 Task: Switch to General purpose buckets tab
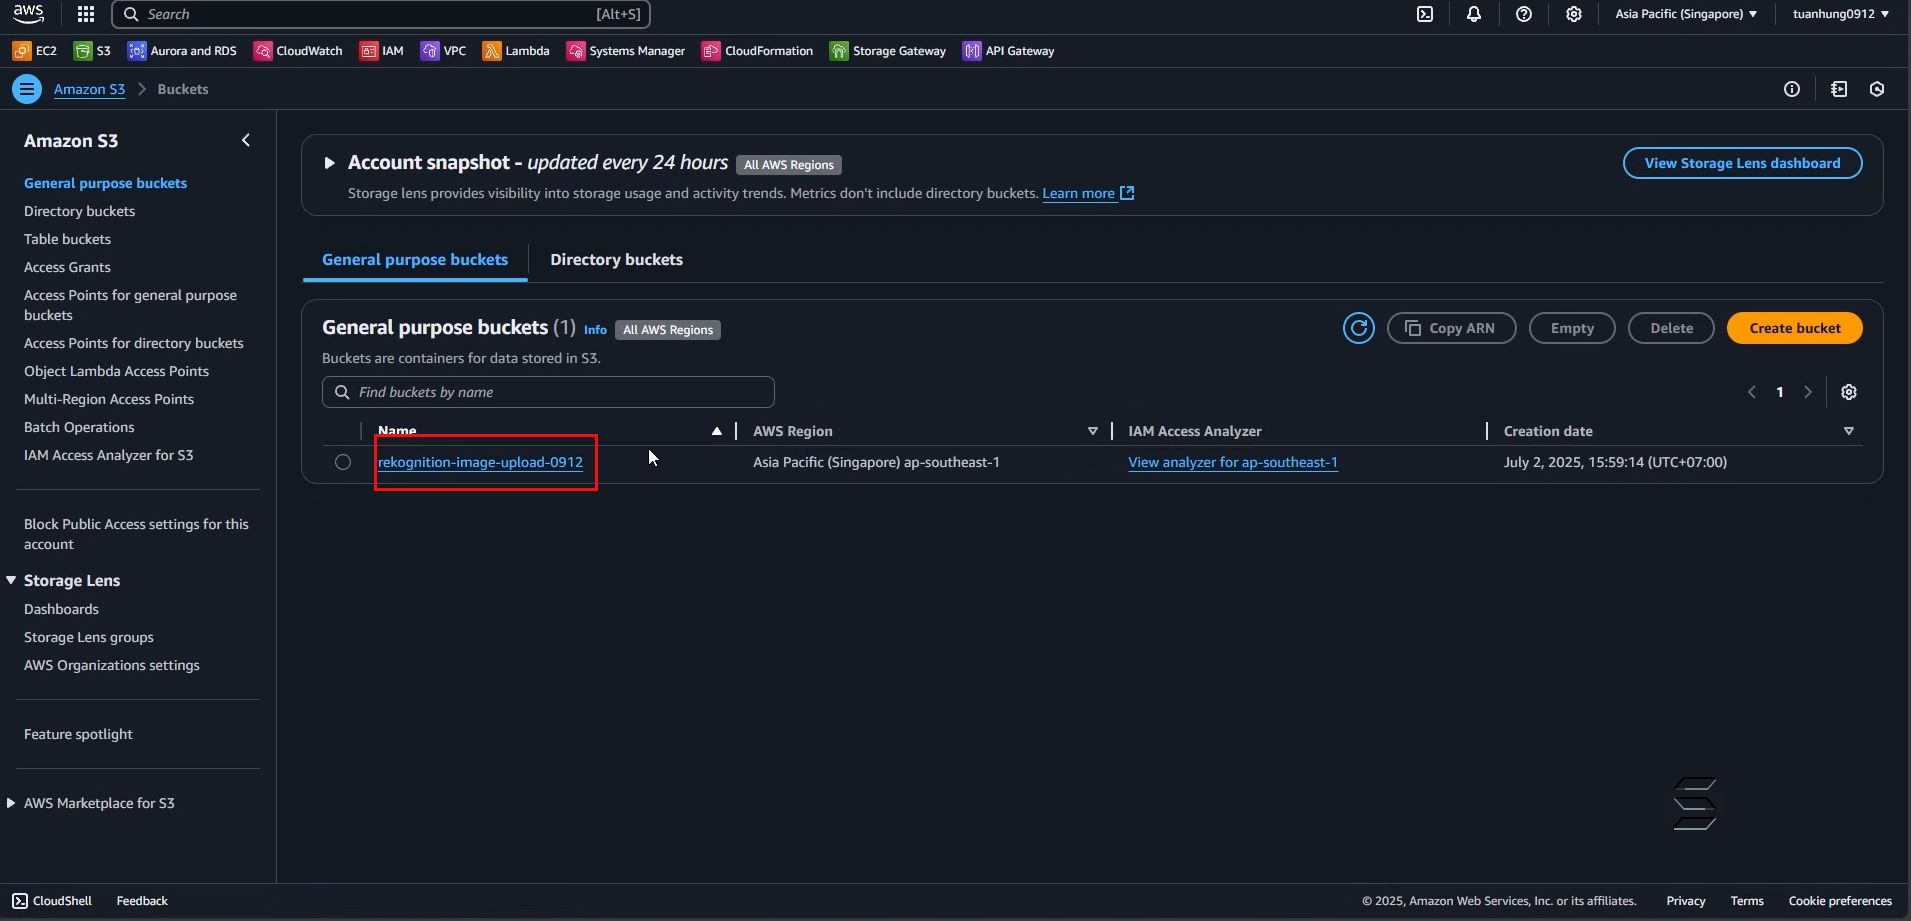(415, 260)
